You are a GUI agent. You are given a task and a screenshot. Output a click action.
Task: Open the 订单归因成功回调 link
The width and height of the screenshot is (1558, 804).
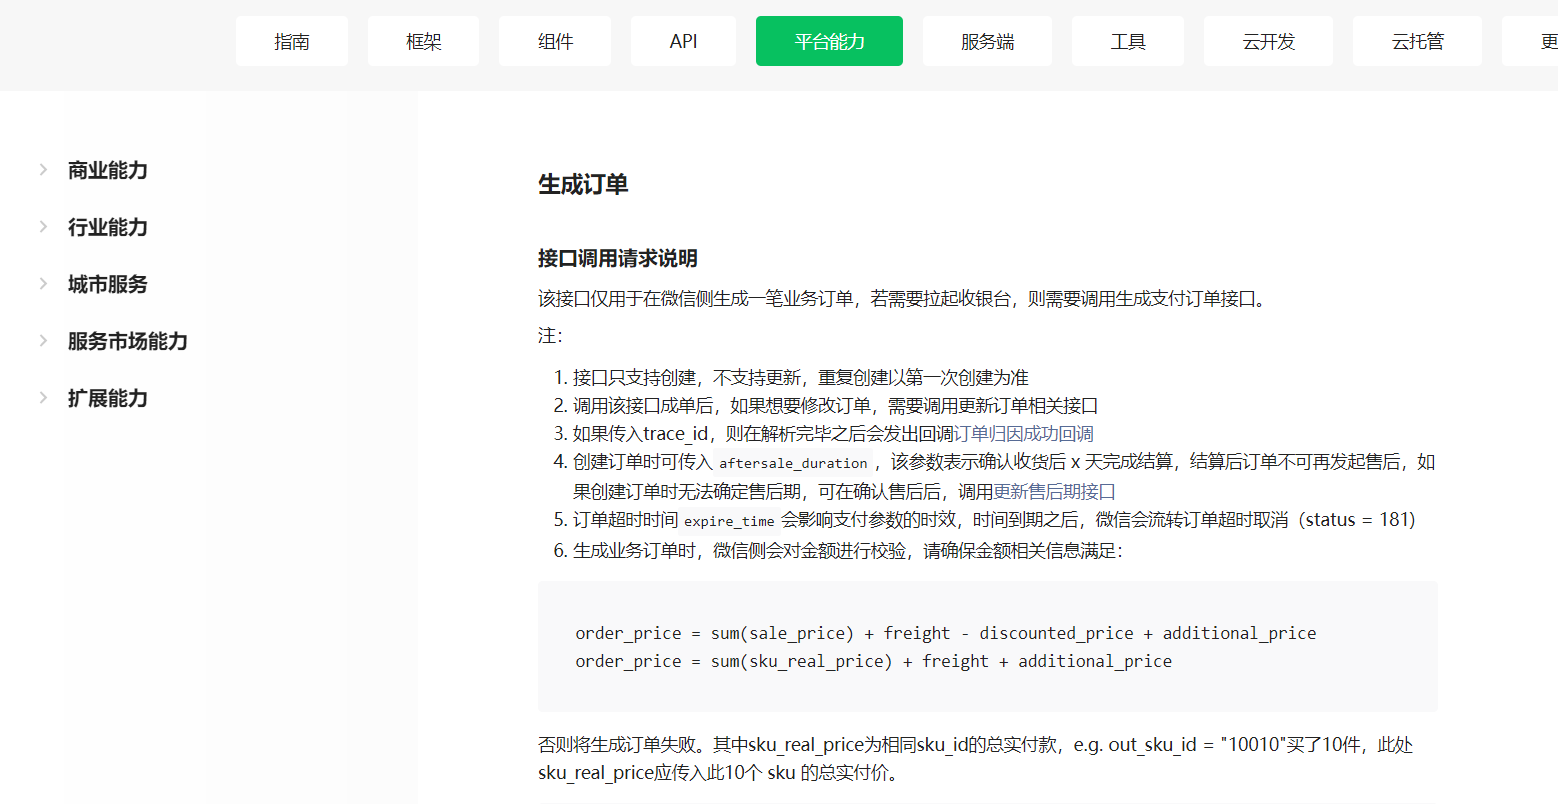[1023, 434]
